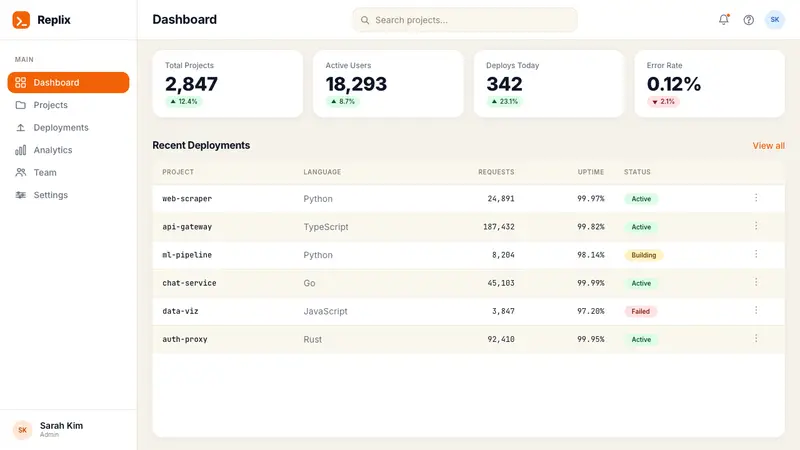Sort by STATUS column header

[x=637, y=172]
